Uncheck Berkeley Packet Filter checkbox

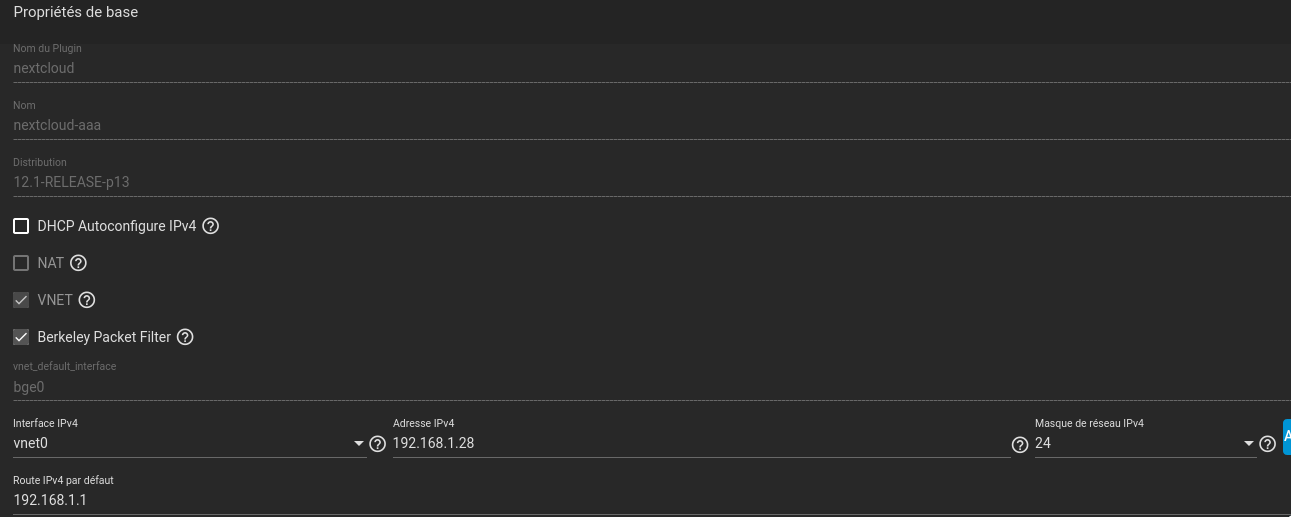(21, 337)
